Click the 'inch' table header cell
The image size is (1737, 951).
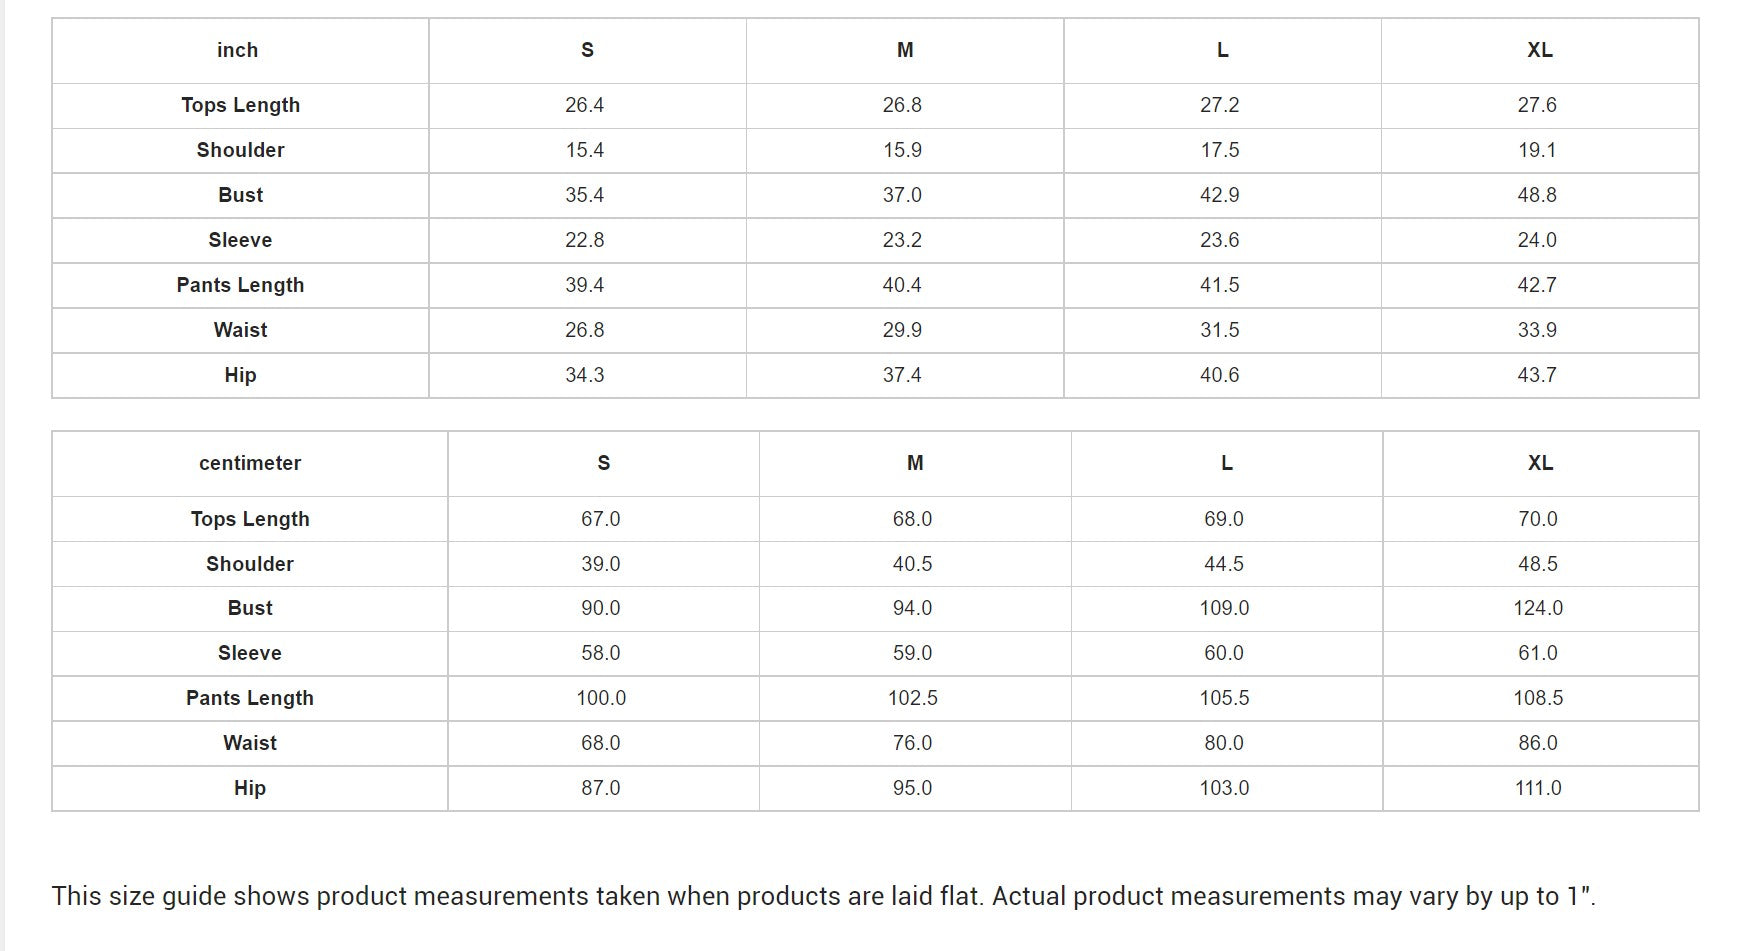pos(240,51)
